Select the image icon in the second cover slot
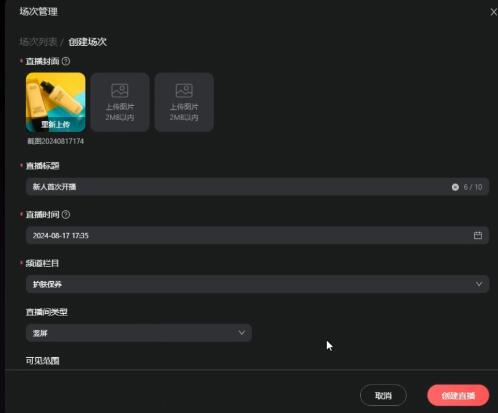Image resolution: width=498 pixels, height=413 pixels. pyautogui.click(x=120, y=91)
